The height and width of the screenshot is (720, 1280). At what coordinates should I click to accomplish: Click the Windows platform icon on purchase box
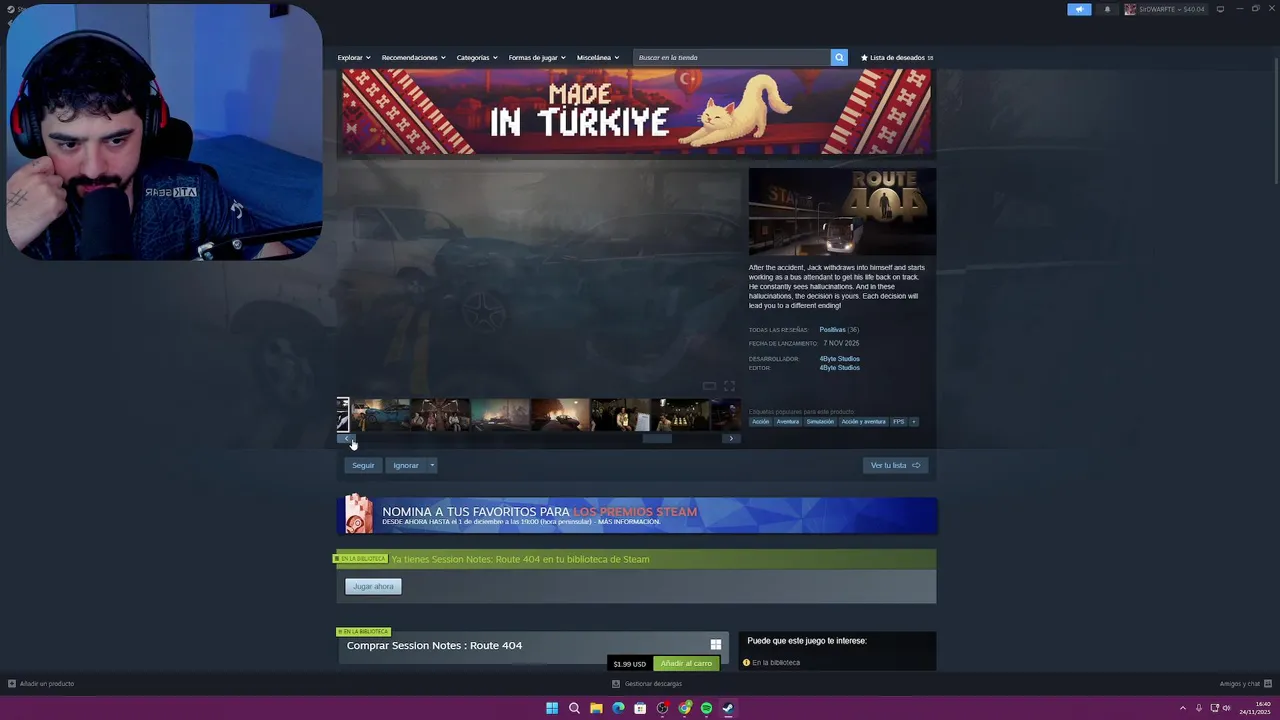pyautogui.click(x=715, y=645)
